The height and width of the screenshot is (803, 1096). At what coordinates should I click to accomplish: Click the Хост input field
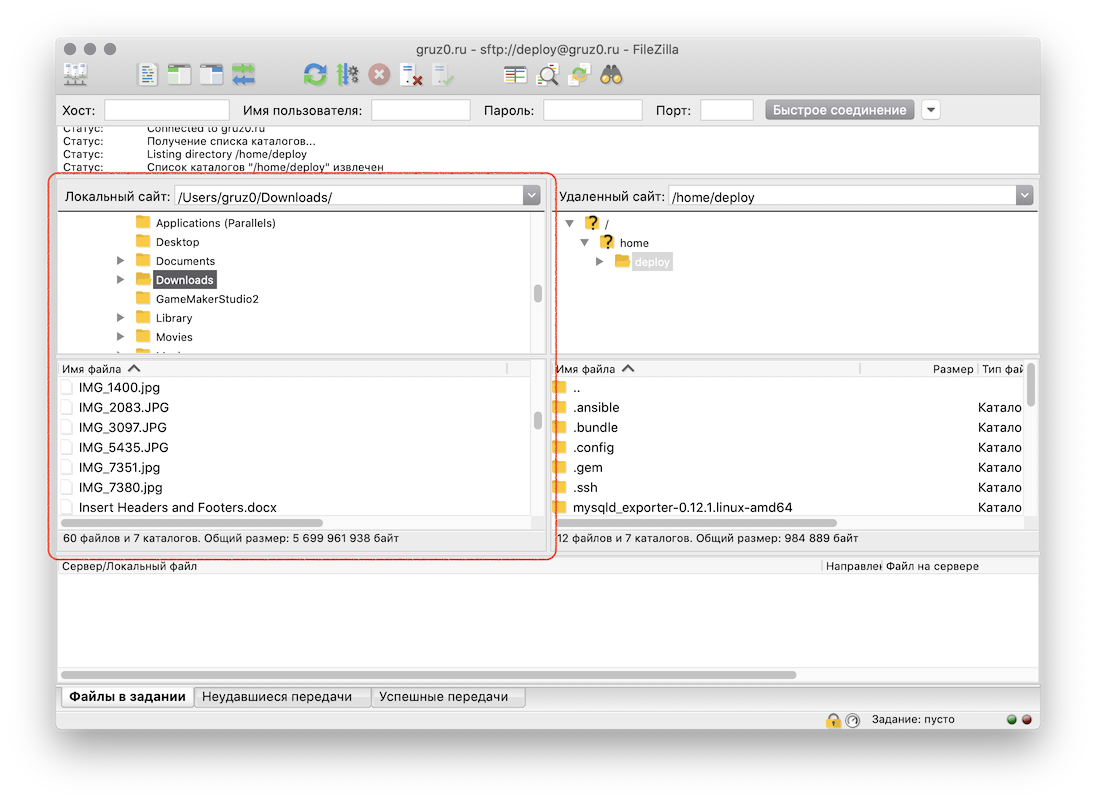[167, 110]
